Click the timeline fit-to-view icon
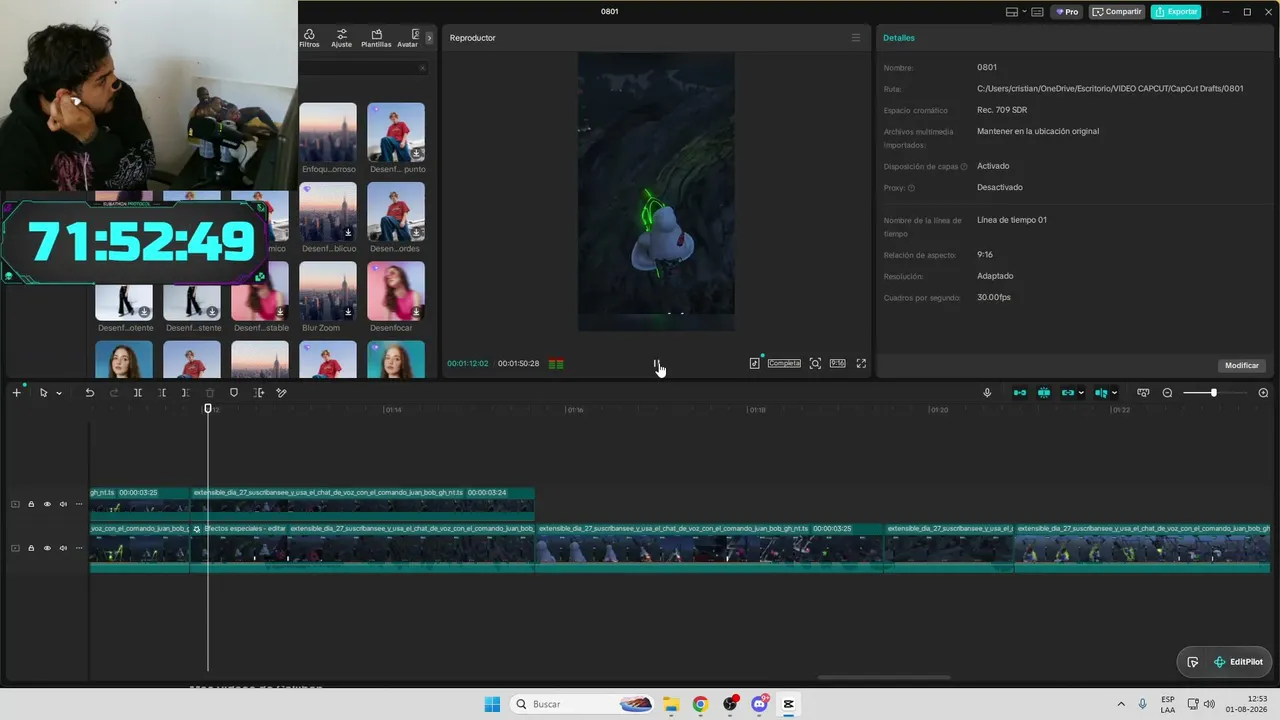 [x=1143, y=393]
